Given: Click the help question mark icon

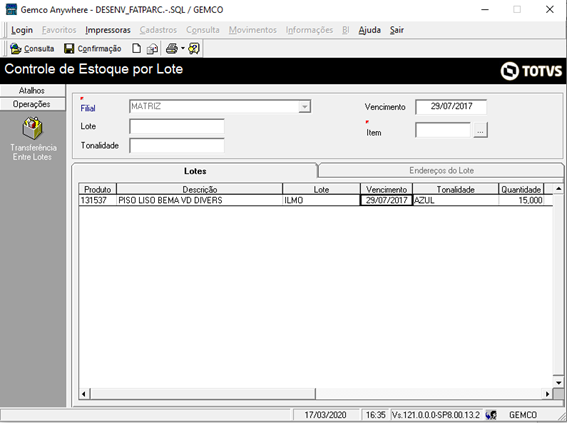Looking at the screenshot, I should point(194,48).
